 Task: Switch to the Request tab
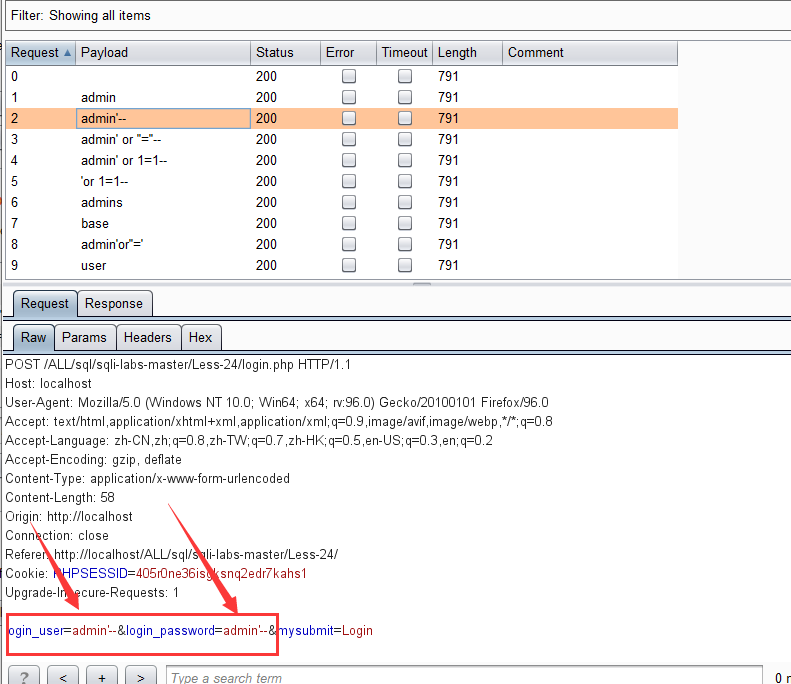click(x=45, y=304)
